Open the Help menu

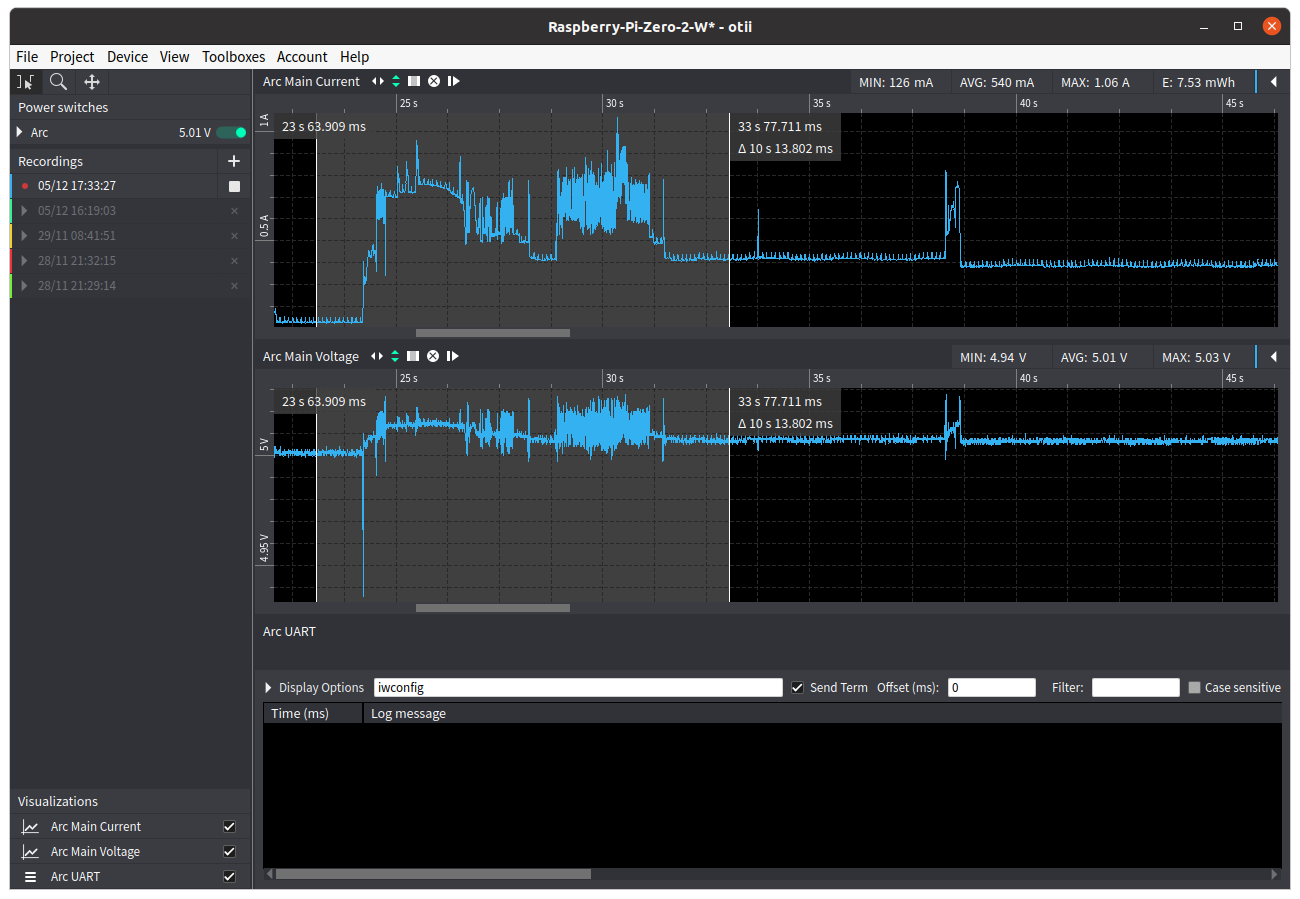(x=354, y=57)
